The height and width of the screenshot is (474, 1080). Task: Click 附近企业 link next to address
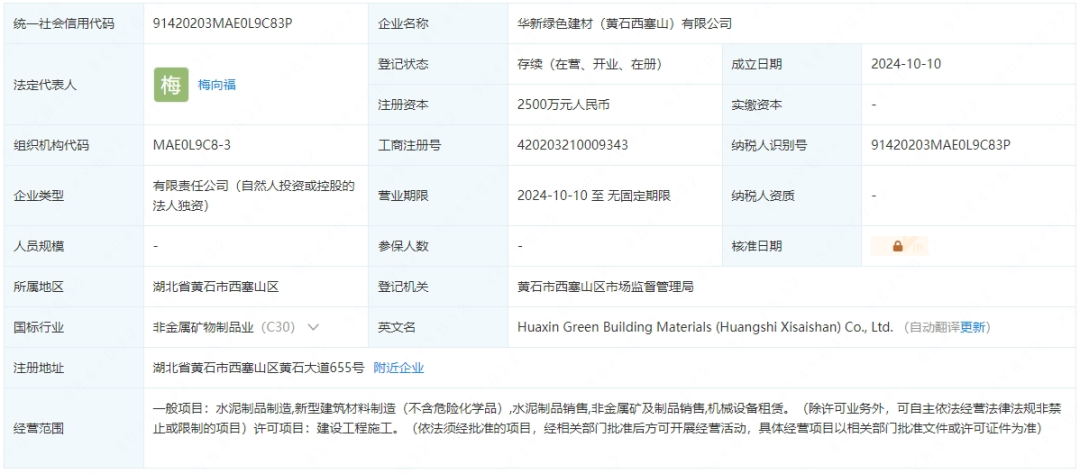[x=399, y=368]
